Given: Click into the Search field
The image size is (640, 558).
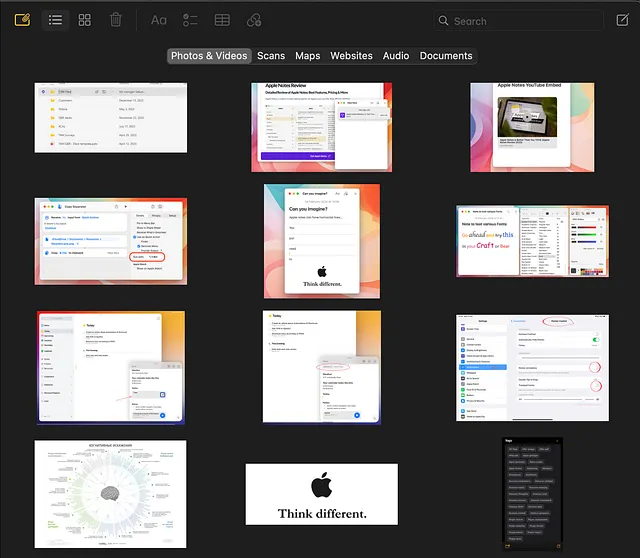Looking at the screenshot, I should [518, 20].
